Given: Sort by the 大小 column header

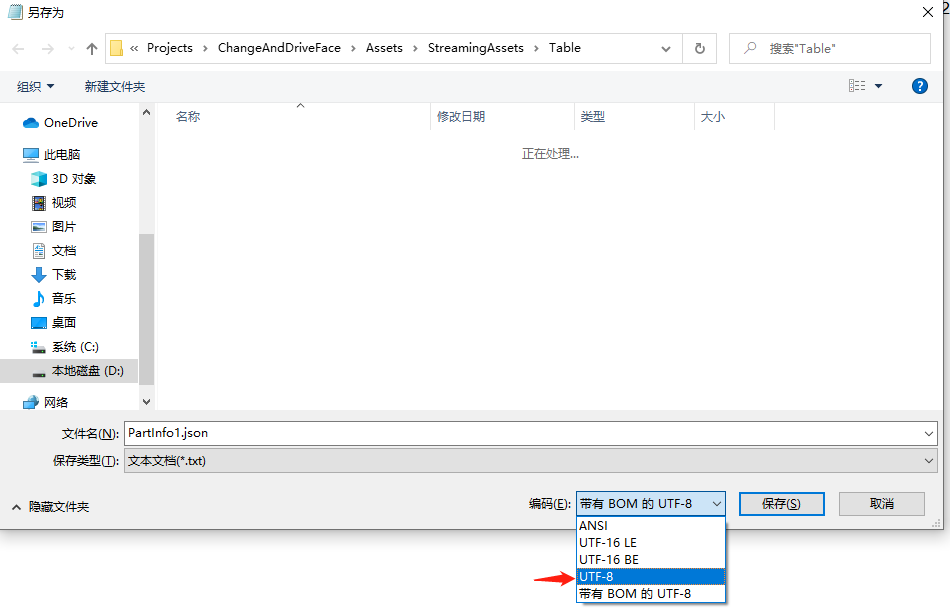Looking at the screenshot, I should (734, 117).
